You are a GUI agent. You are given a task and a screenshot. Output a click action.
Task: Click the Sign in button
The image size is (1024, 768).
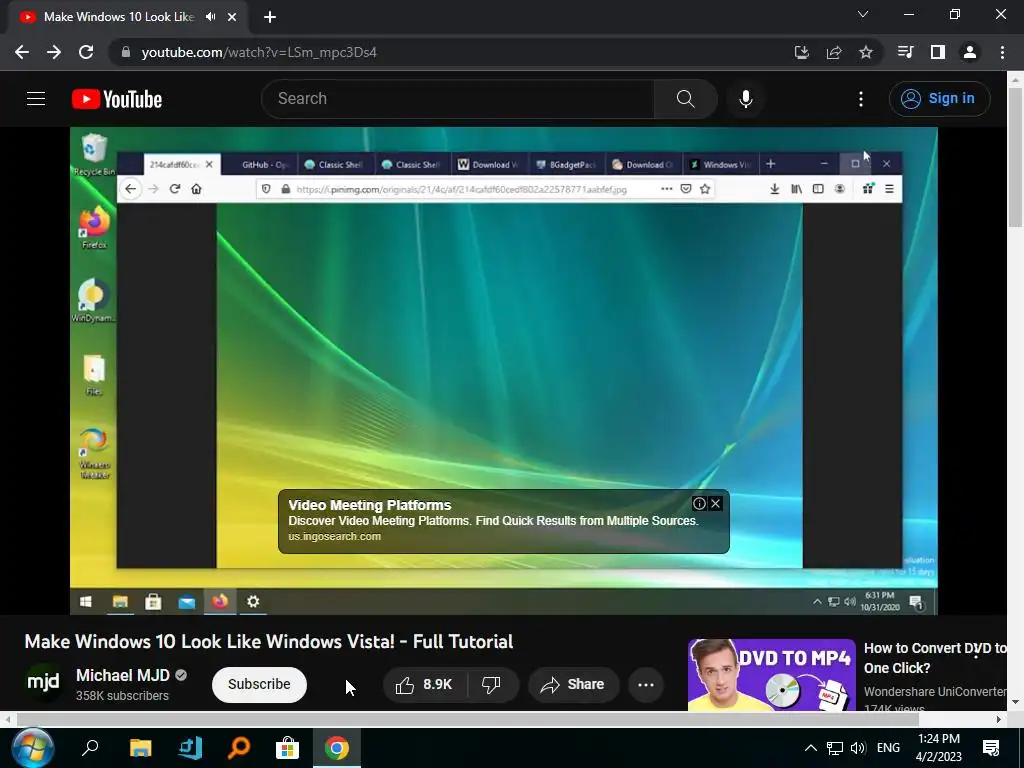pyautogui.click(x=939, y=99)
